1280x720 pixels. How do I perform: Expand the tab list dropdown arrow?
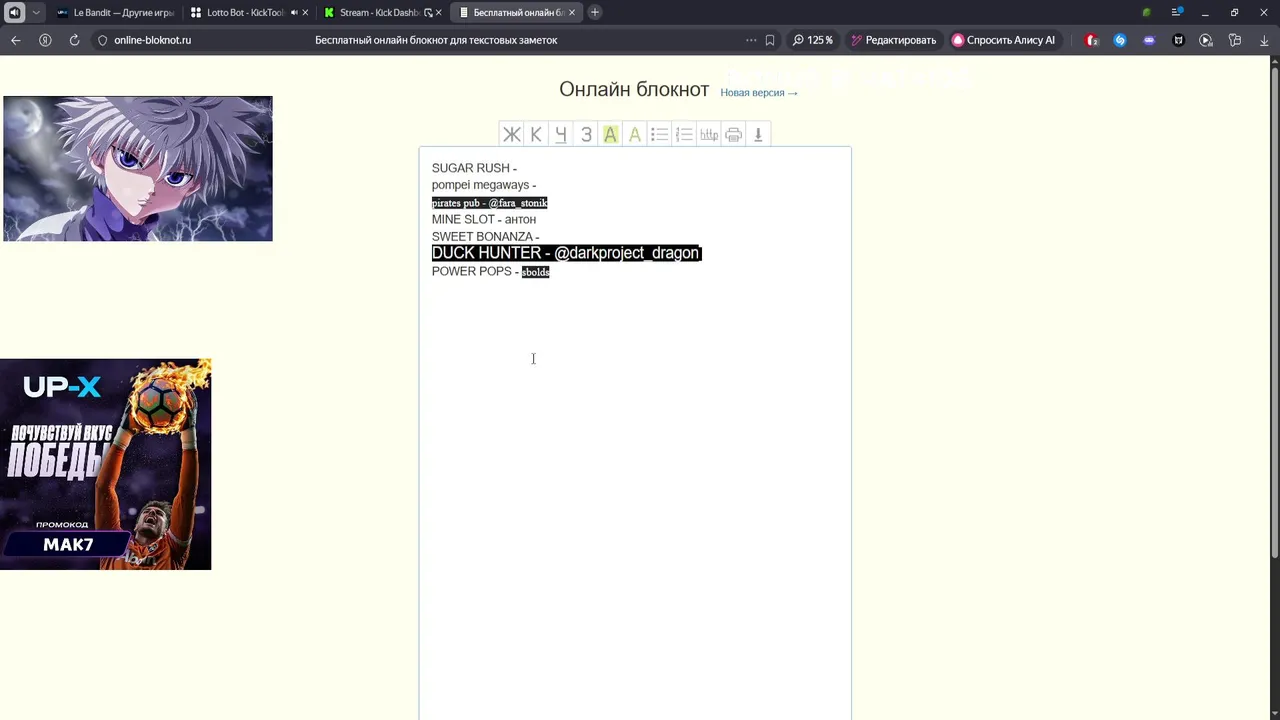pyautogui.click(x=36, y=13)
